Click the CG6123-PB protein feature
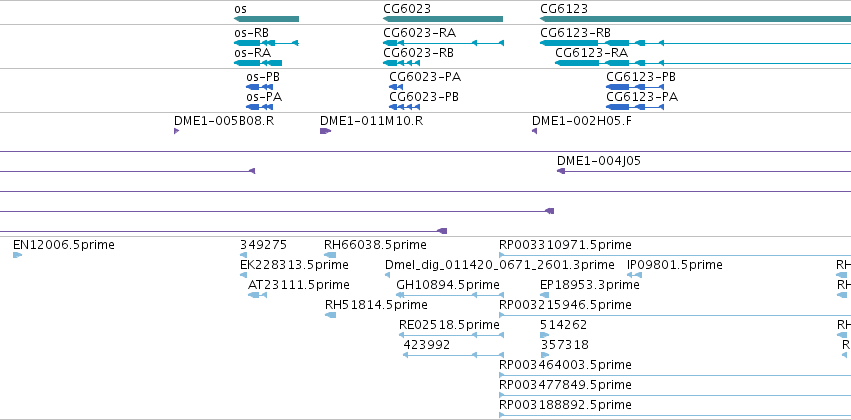Image resolution: width=851 pixels, height=420 pixels. pyautogui.click(x=635, y=87)
